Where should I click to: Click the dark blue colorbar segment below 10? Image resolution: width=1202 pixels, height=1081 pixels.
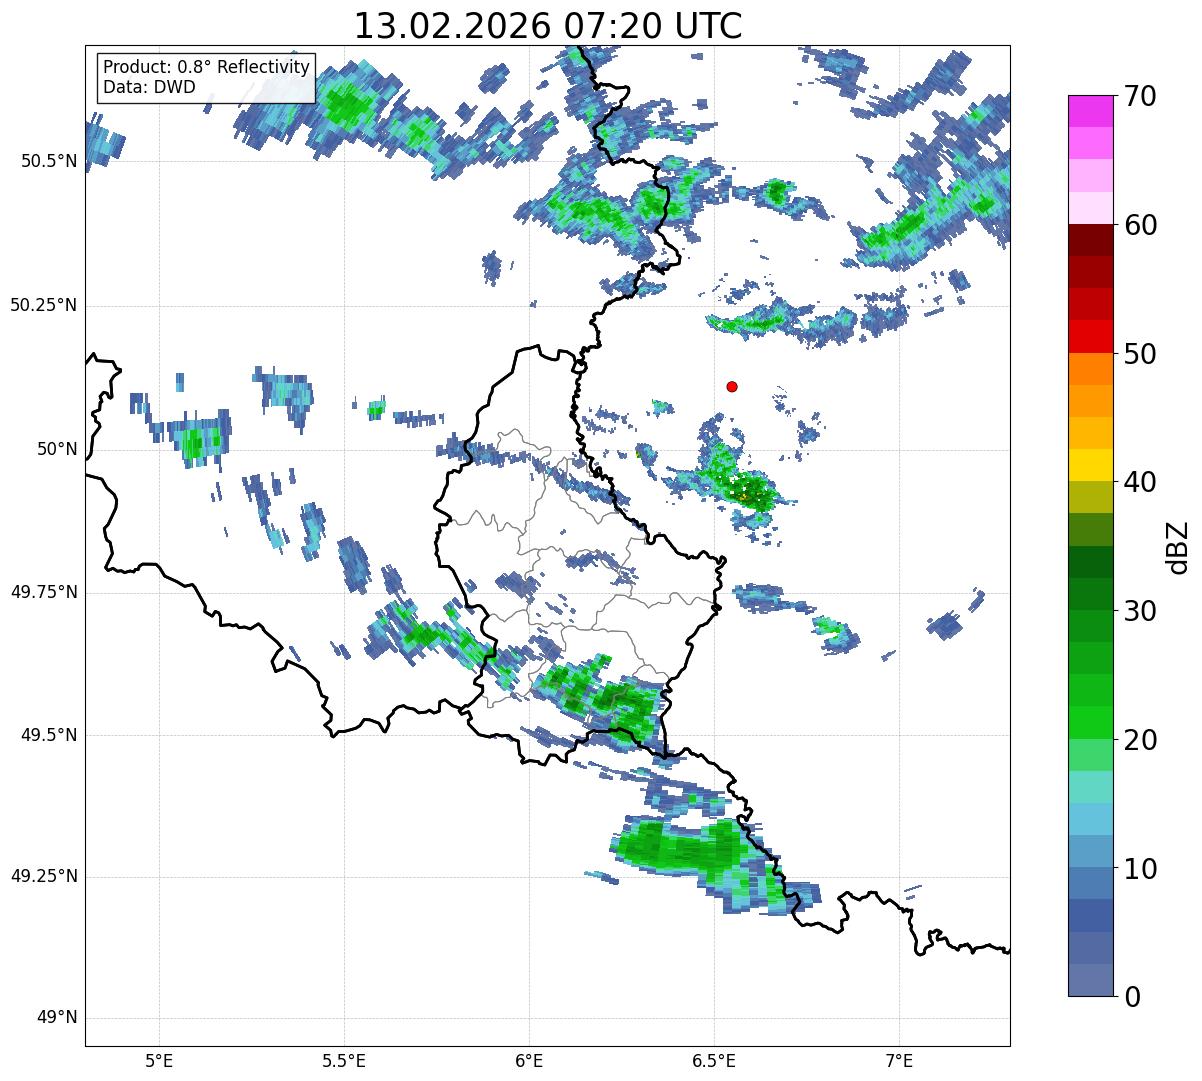pos(1090,916)
